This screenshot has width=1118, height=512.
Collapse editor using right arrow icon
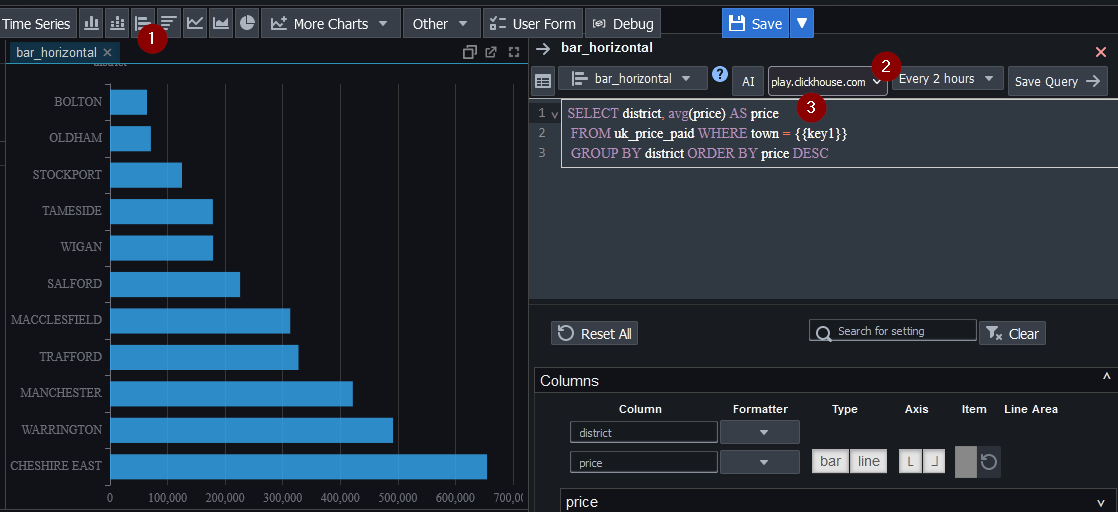(543, 48)
